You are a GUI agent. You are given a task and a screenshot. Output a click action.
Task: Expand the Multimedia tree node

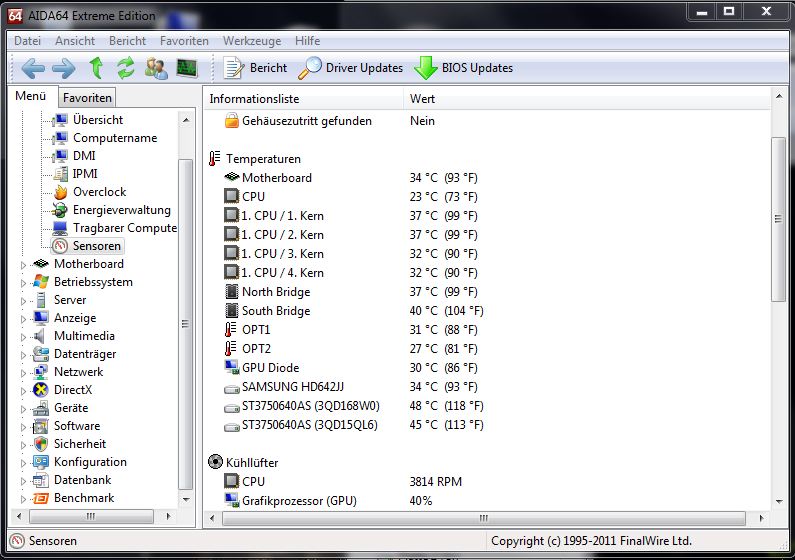point(23,337)
